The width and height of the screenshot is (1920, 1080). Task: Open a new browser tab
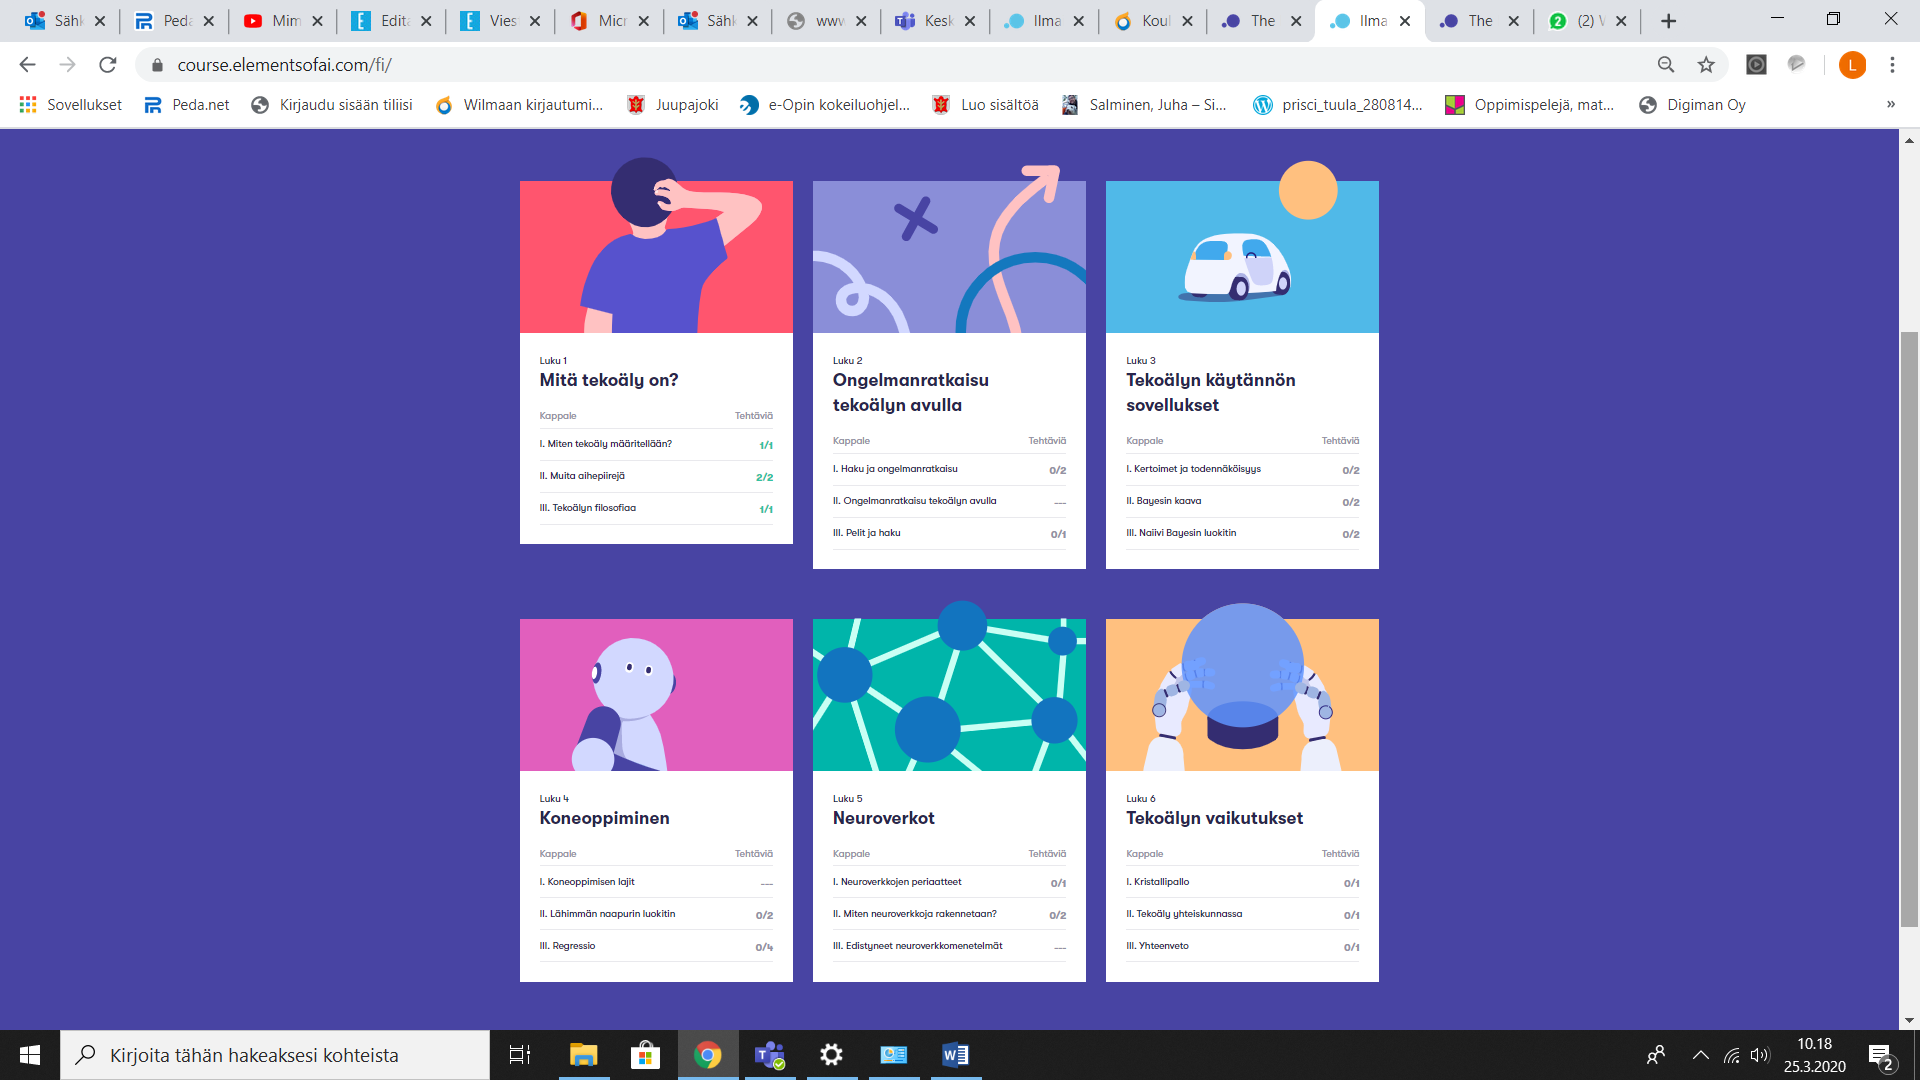(x=1668, y=21)
